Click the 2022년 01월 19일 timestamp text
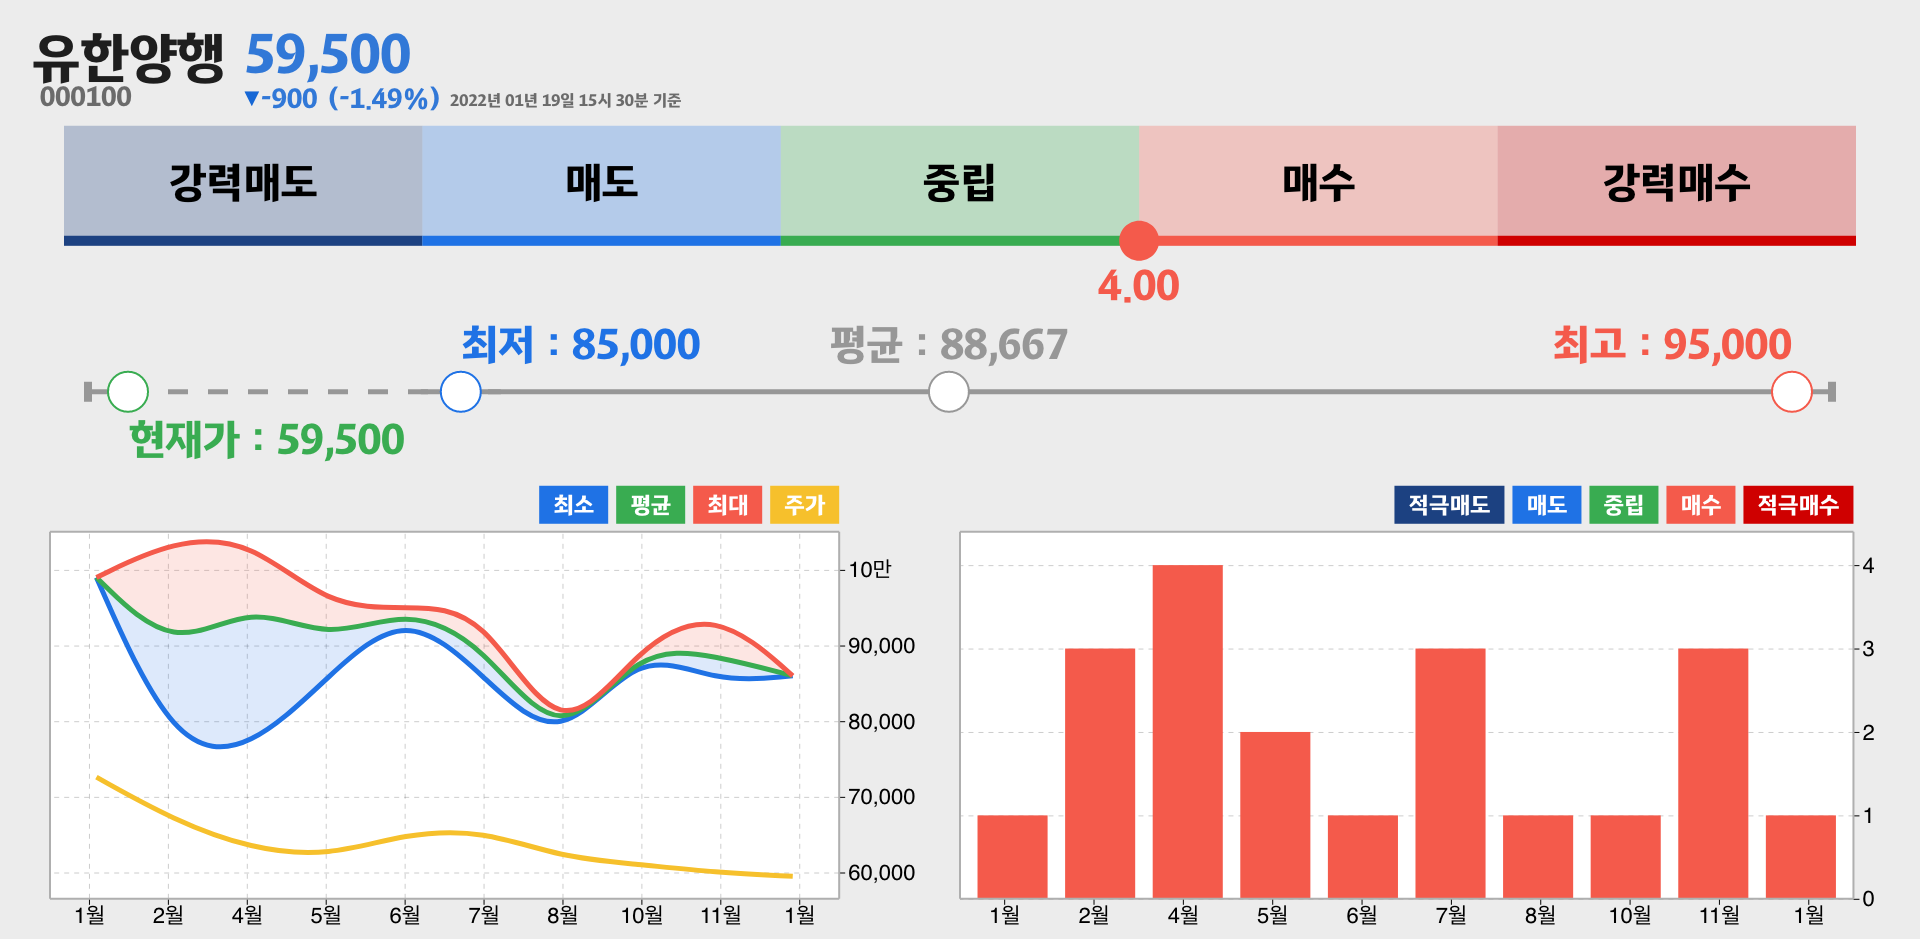The image size is (1920, 939). pyautogui.click(x=565, y=100)
